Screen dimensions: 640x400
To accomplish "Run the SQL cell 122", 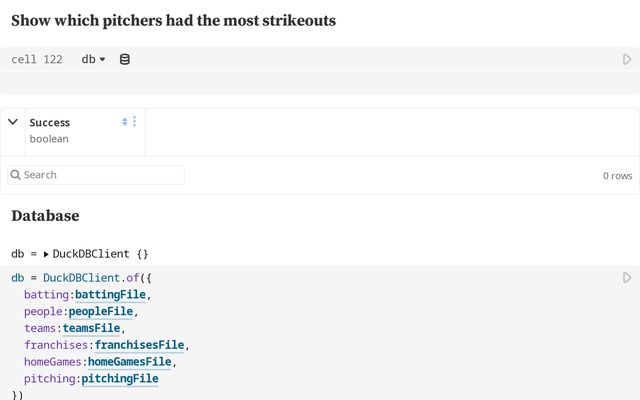I will (x=627, y=59).
